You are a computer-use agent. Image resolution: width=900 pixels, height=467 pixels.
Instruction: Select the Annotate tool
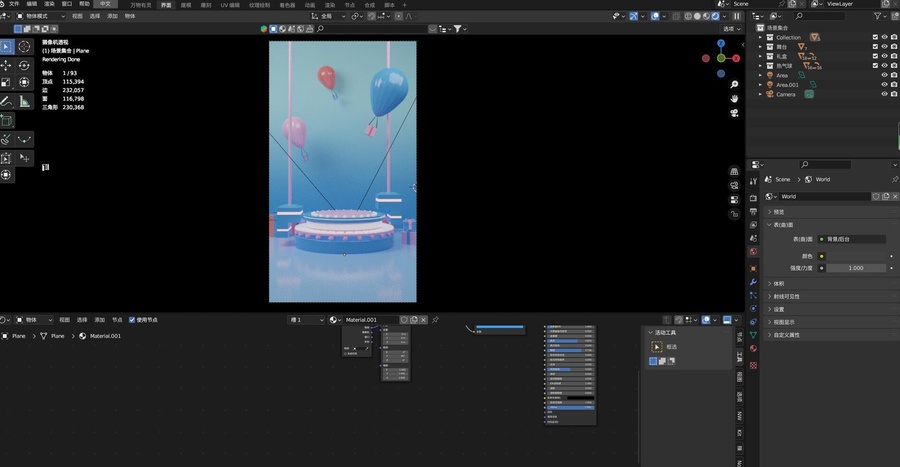pyautogui.click(x=6, y=102)
